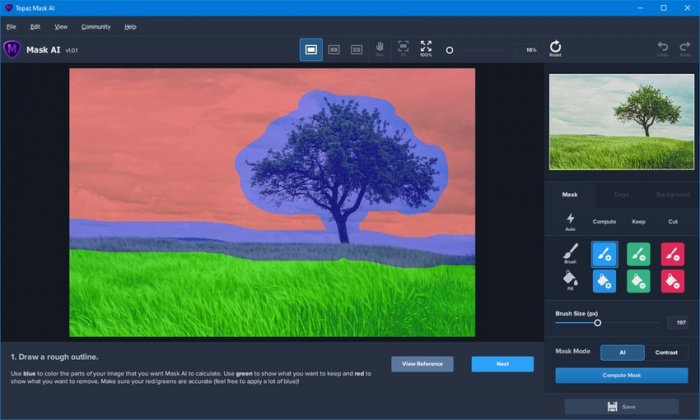This screenshot has height=420, width=700.
Task: Click the Next button
Action: (503, 364)
